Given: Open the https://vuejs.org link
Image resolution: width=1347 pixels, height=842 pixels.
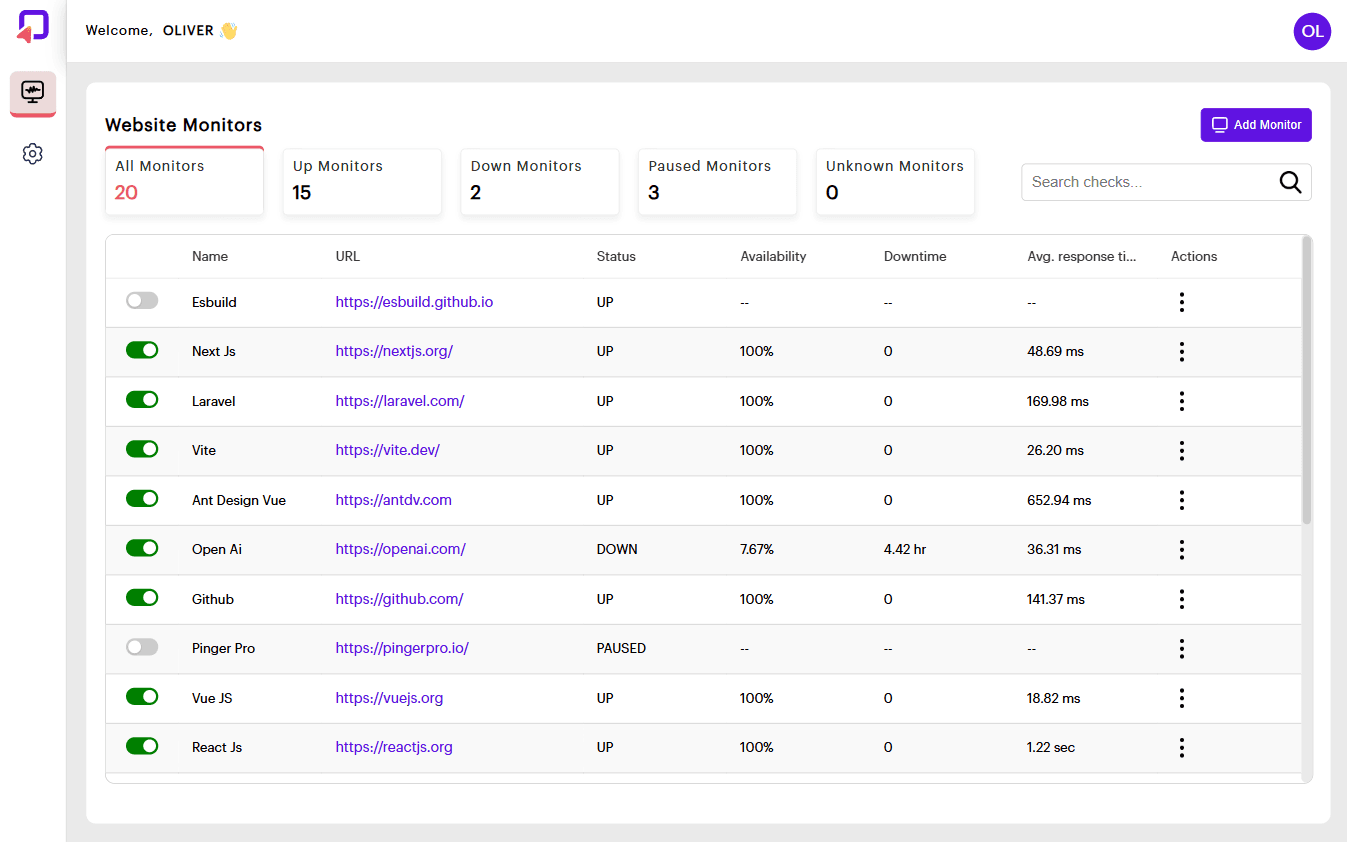Looking at the screenshot, I should [389, 697].
